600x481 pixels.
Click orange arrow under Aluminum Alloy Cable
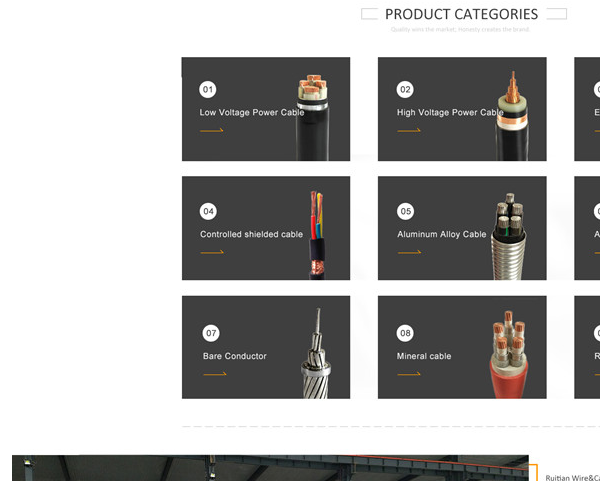point(409,252)
